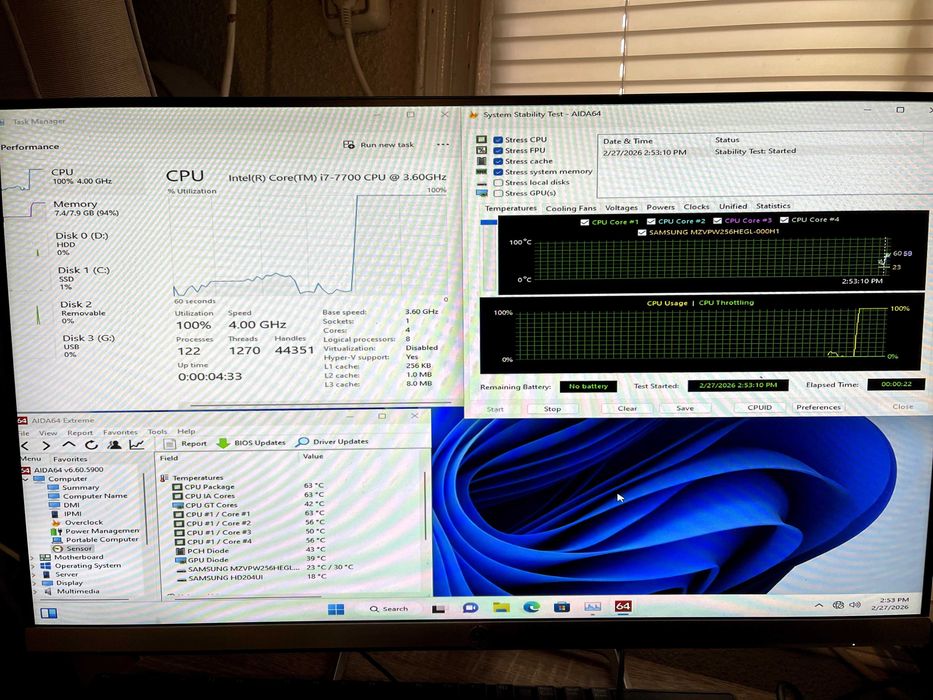Viewport: 933px width, 700px height.
Task: Toggle CPU Core #1 graph checkbox
Action: [584, 222]
